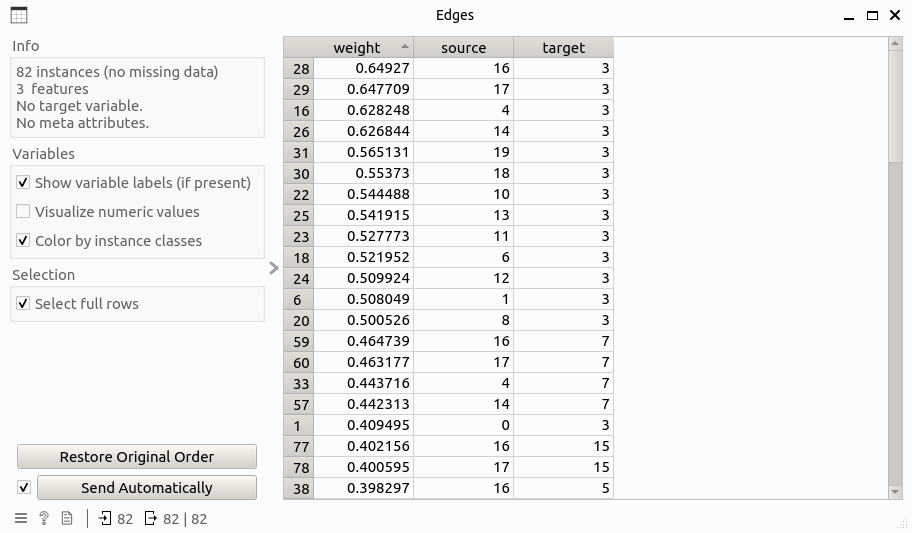Click weight cell 0.509924
This screenshot has height=533, width=912.
(x=364, y=278)
